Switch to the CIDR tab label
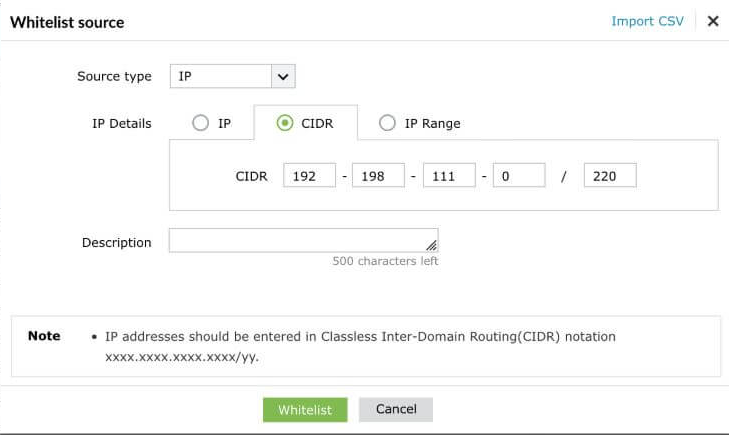 [317, 123]
